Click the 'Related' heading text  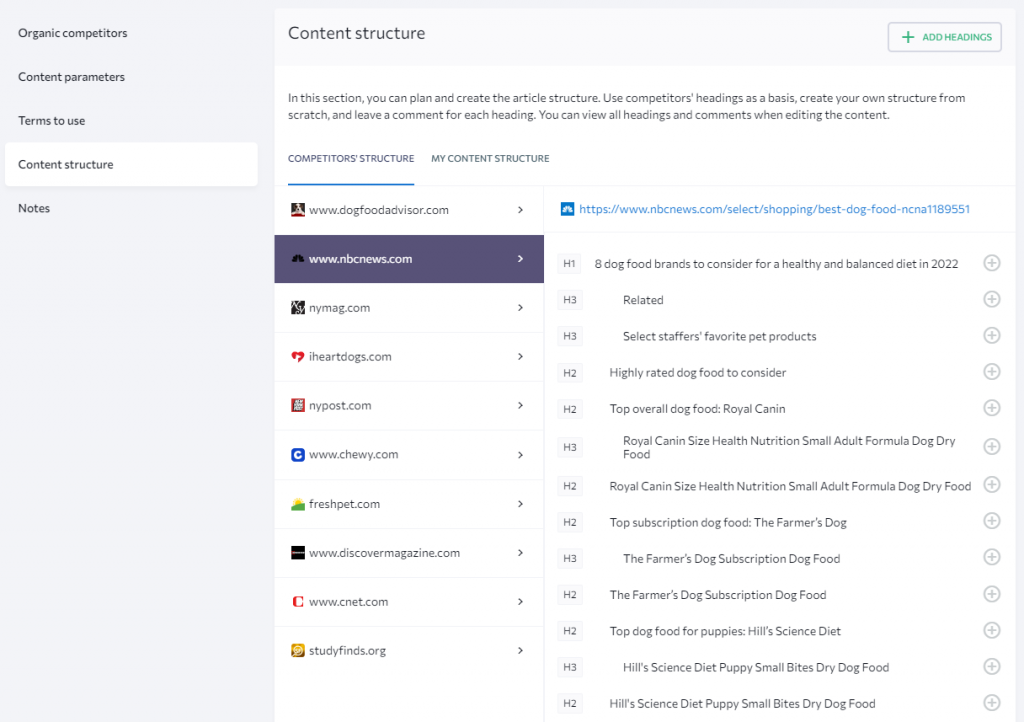pyautogui.click(x=643, y=300)
